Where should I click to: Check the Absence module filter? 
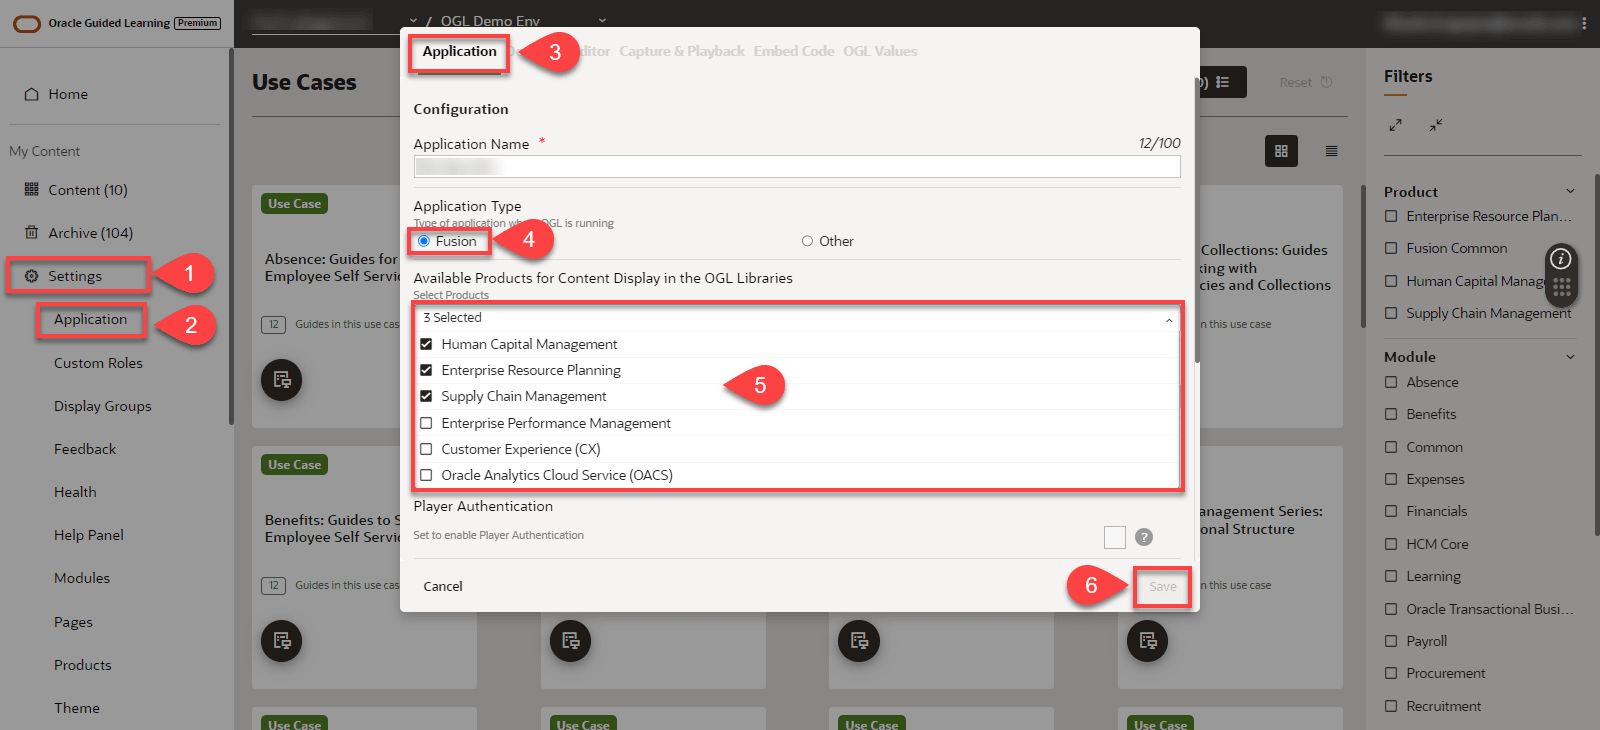coord(1391,382)
